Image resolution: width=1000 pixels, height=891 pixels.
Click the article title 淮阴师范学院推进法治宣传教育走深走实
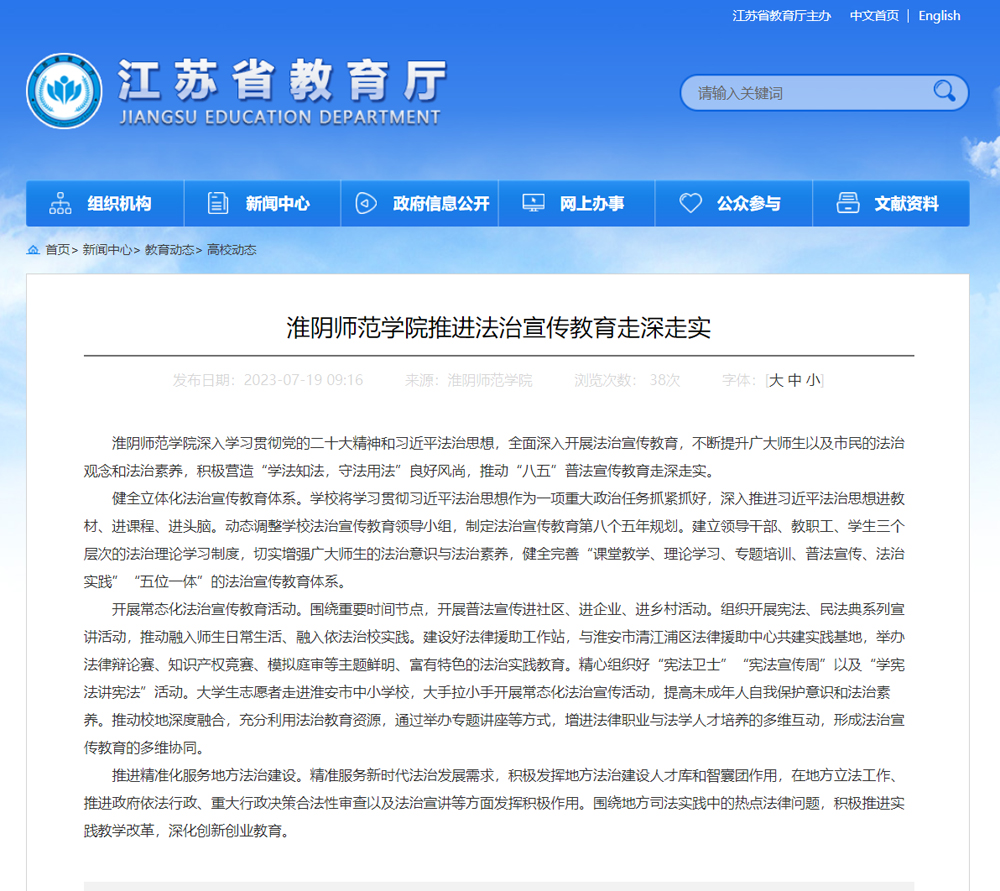[499, 328]
